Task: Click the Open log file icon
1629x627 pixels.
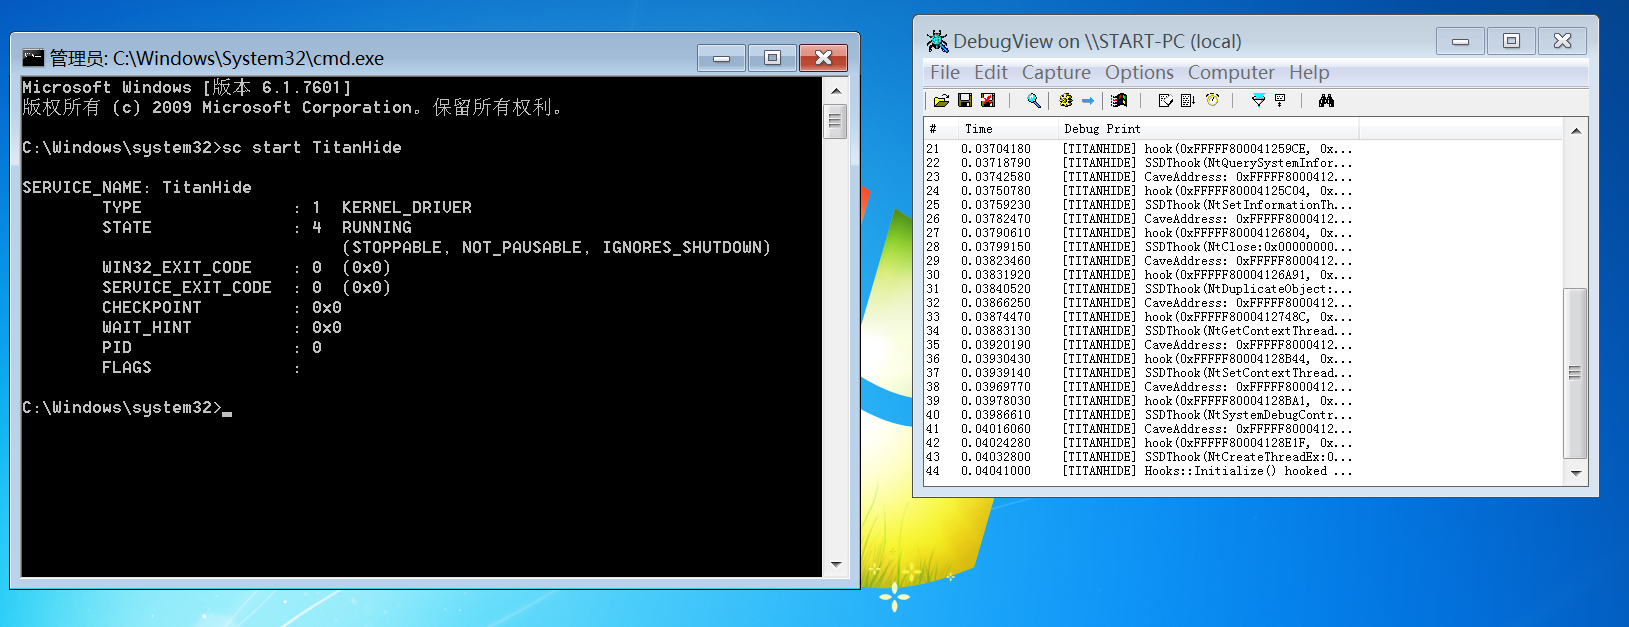Action: [x=941, y=100]
